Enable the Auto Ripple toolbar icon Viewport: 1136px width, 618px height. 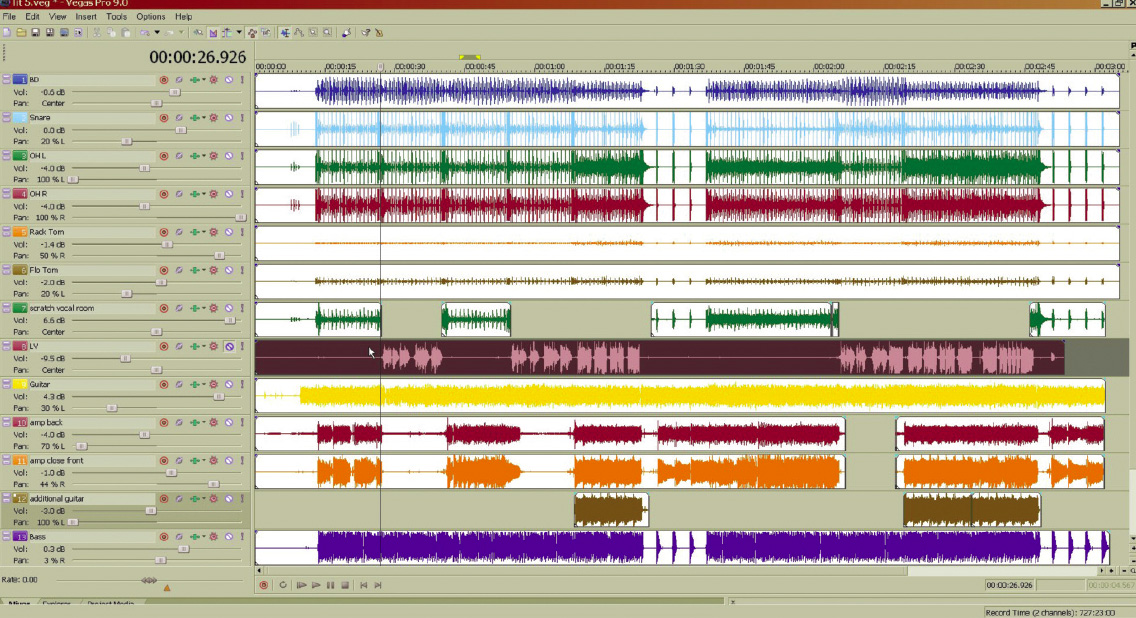[213, 33]
